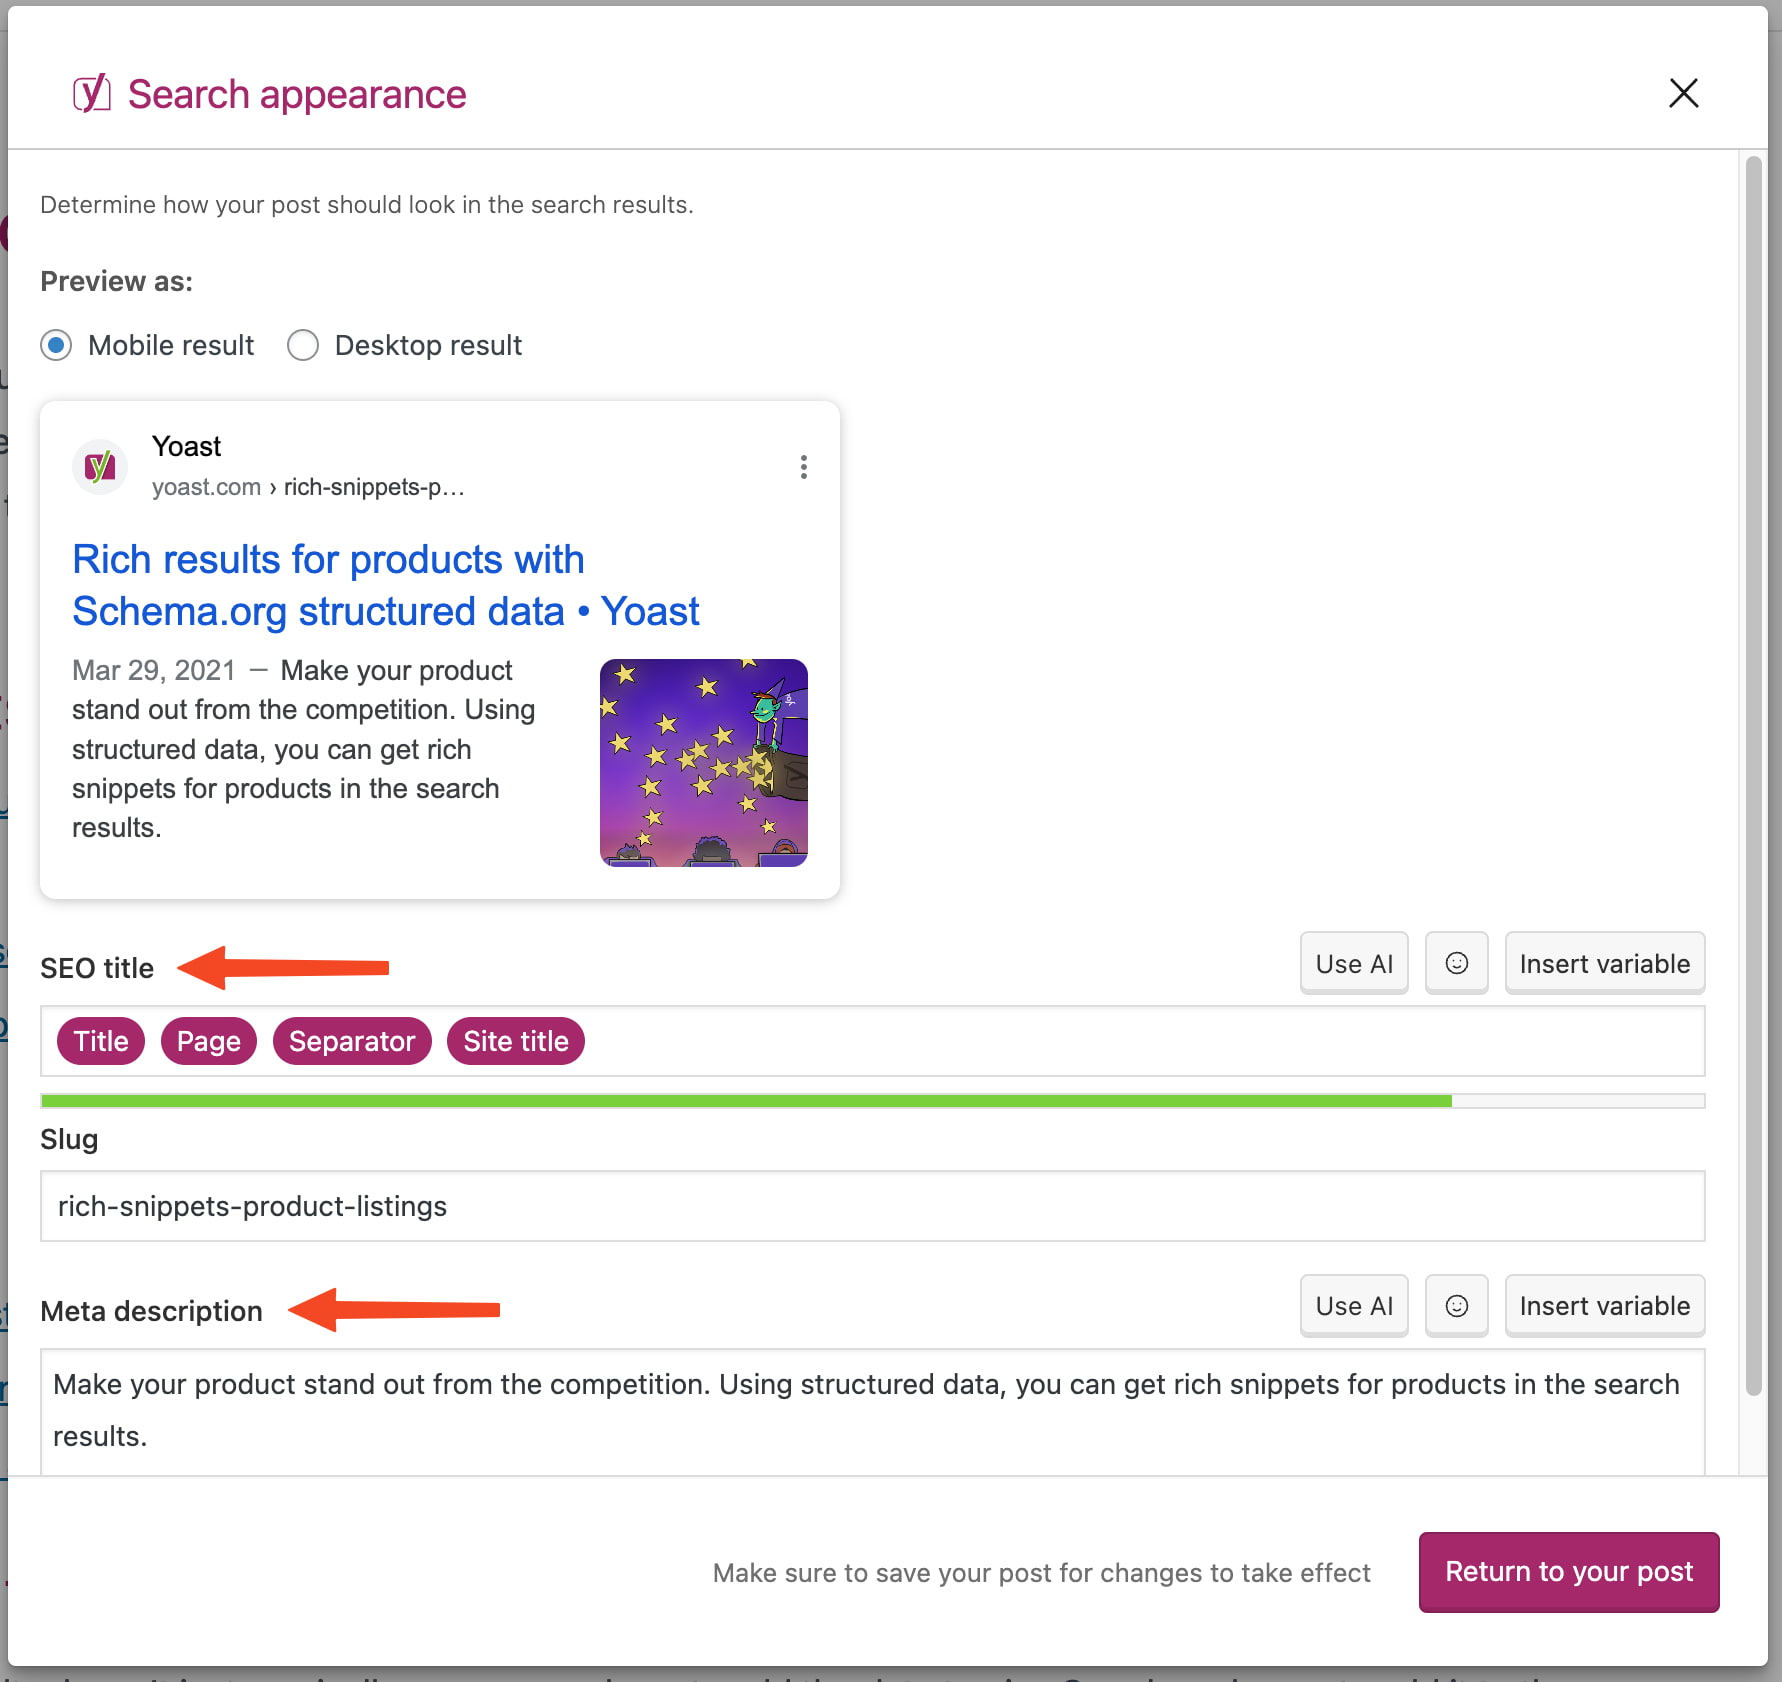Open Insert variable next to Meta description
The height and width of the screenshot is (1682, 1782).
point(1604,1305)
